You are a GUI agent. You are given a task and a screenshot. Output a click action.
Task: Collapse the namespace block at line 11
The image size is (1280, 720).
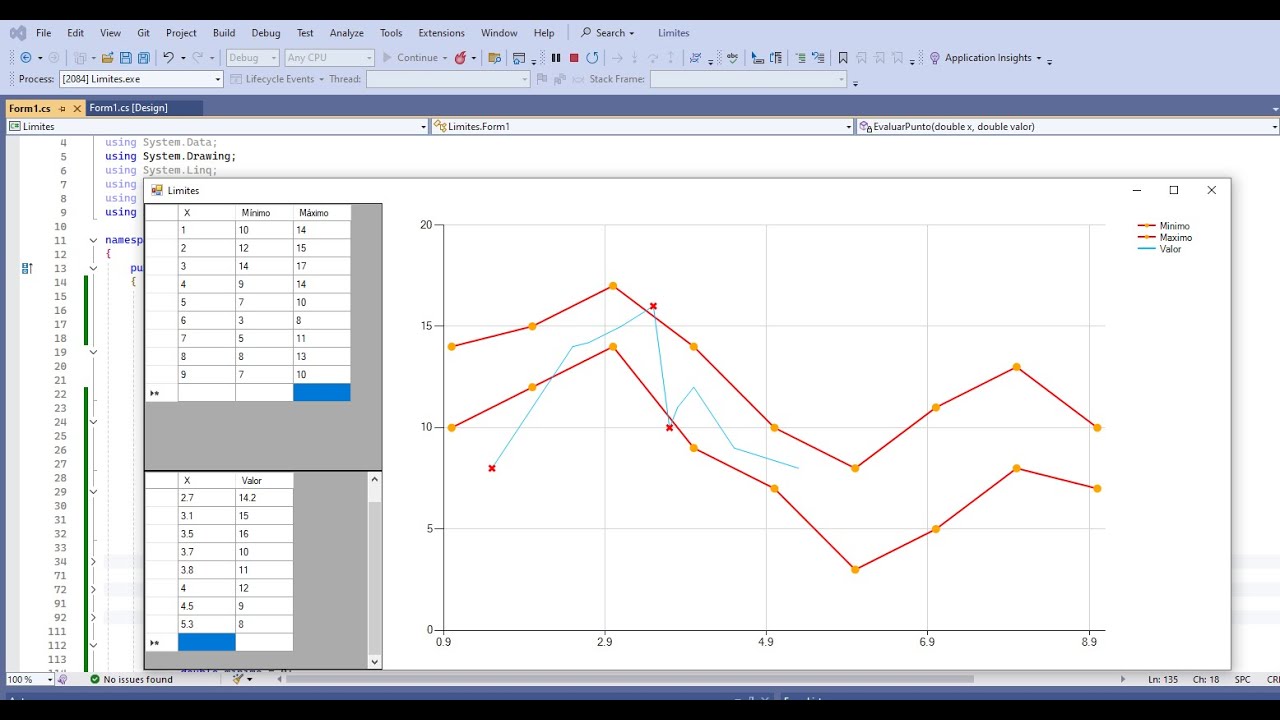coord(94,240)
